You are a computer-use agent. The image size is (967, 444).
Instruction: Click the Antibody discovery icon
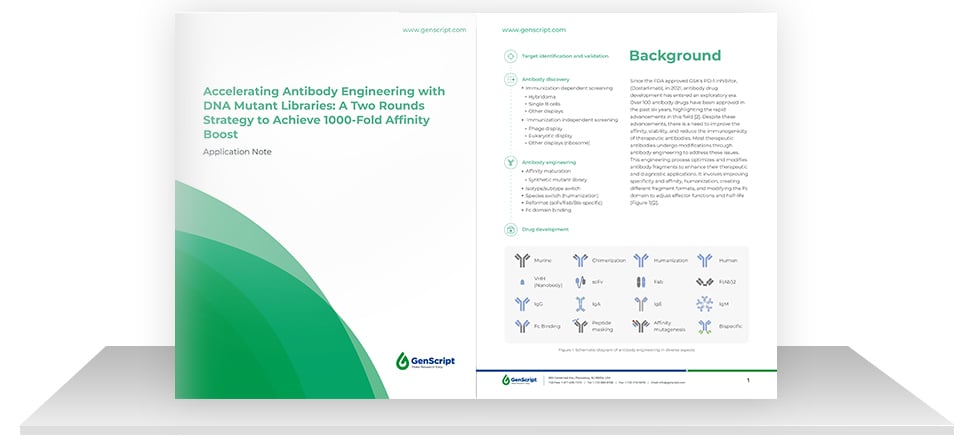pos(511,79)
